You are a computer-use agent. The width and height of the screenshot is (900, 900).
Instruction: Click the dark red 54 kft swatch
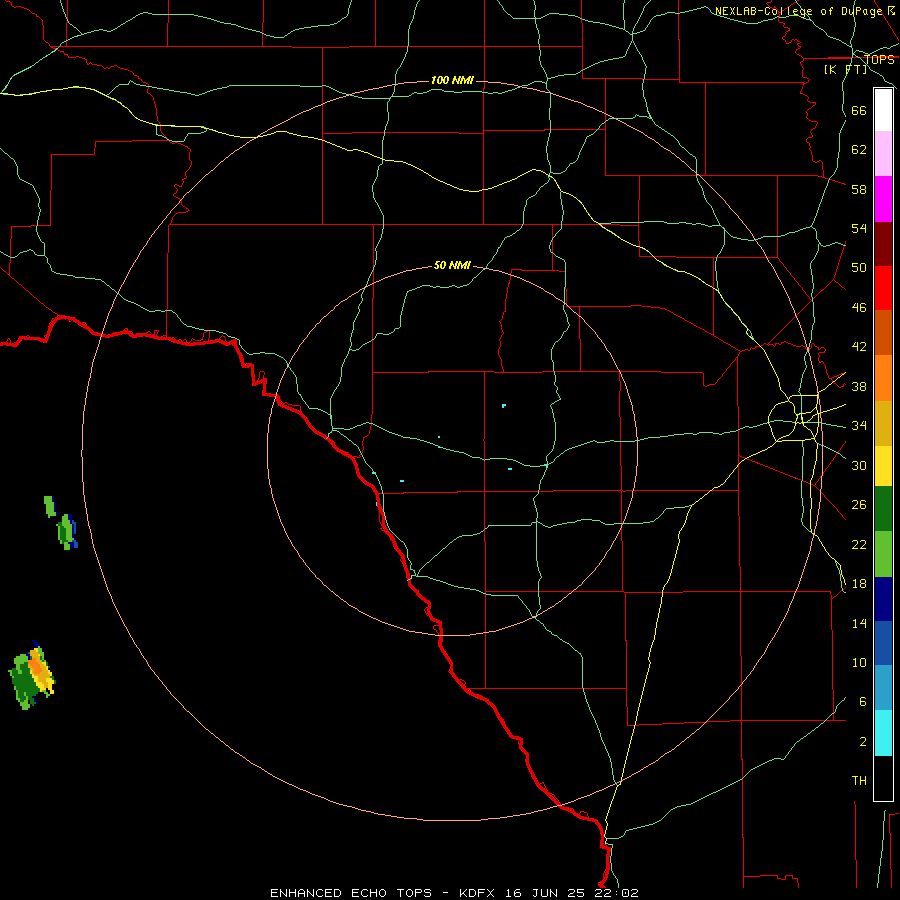pos(883,243)
